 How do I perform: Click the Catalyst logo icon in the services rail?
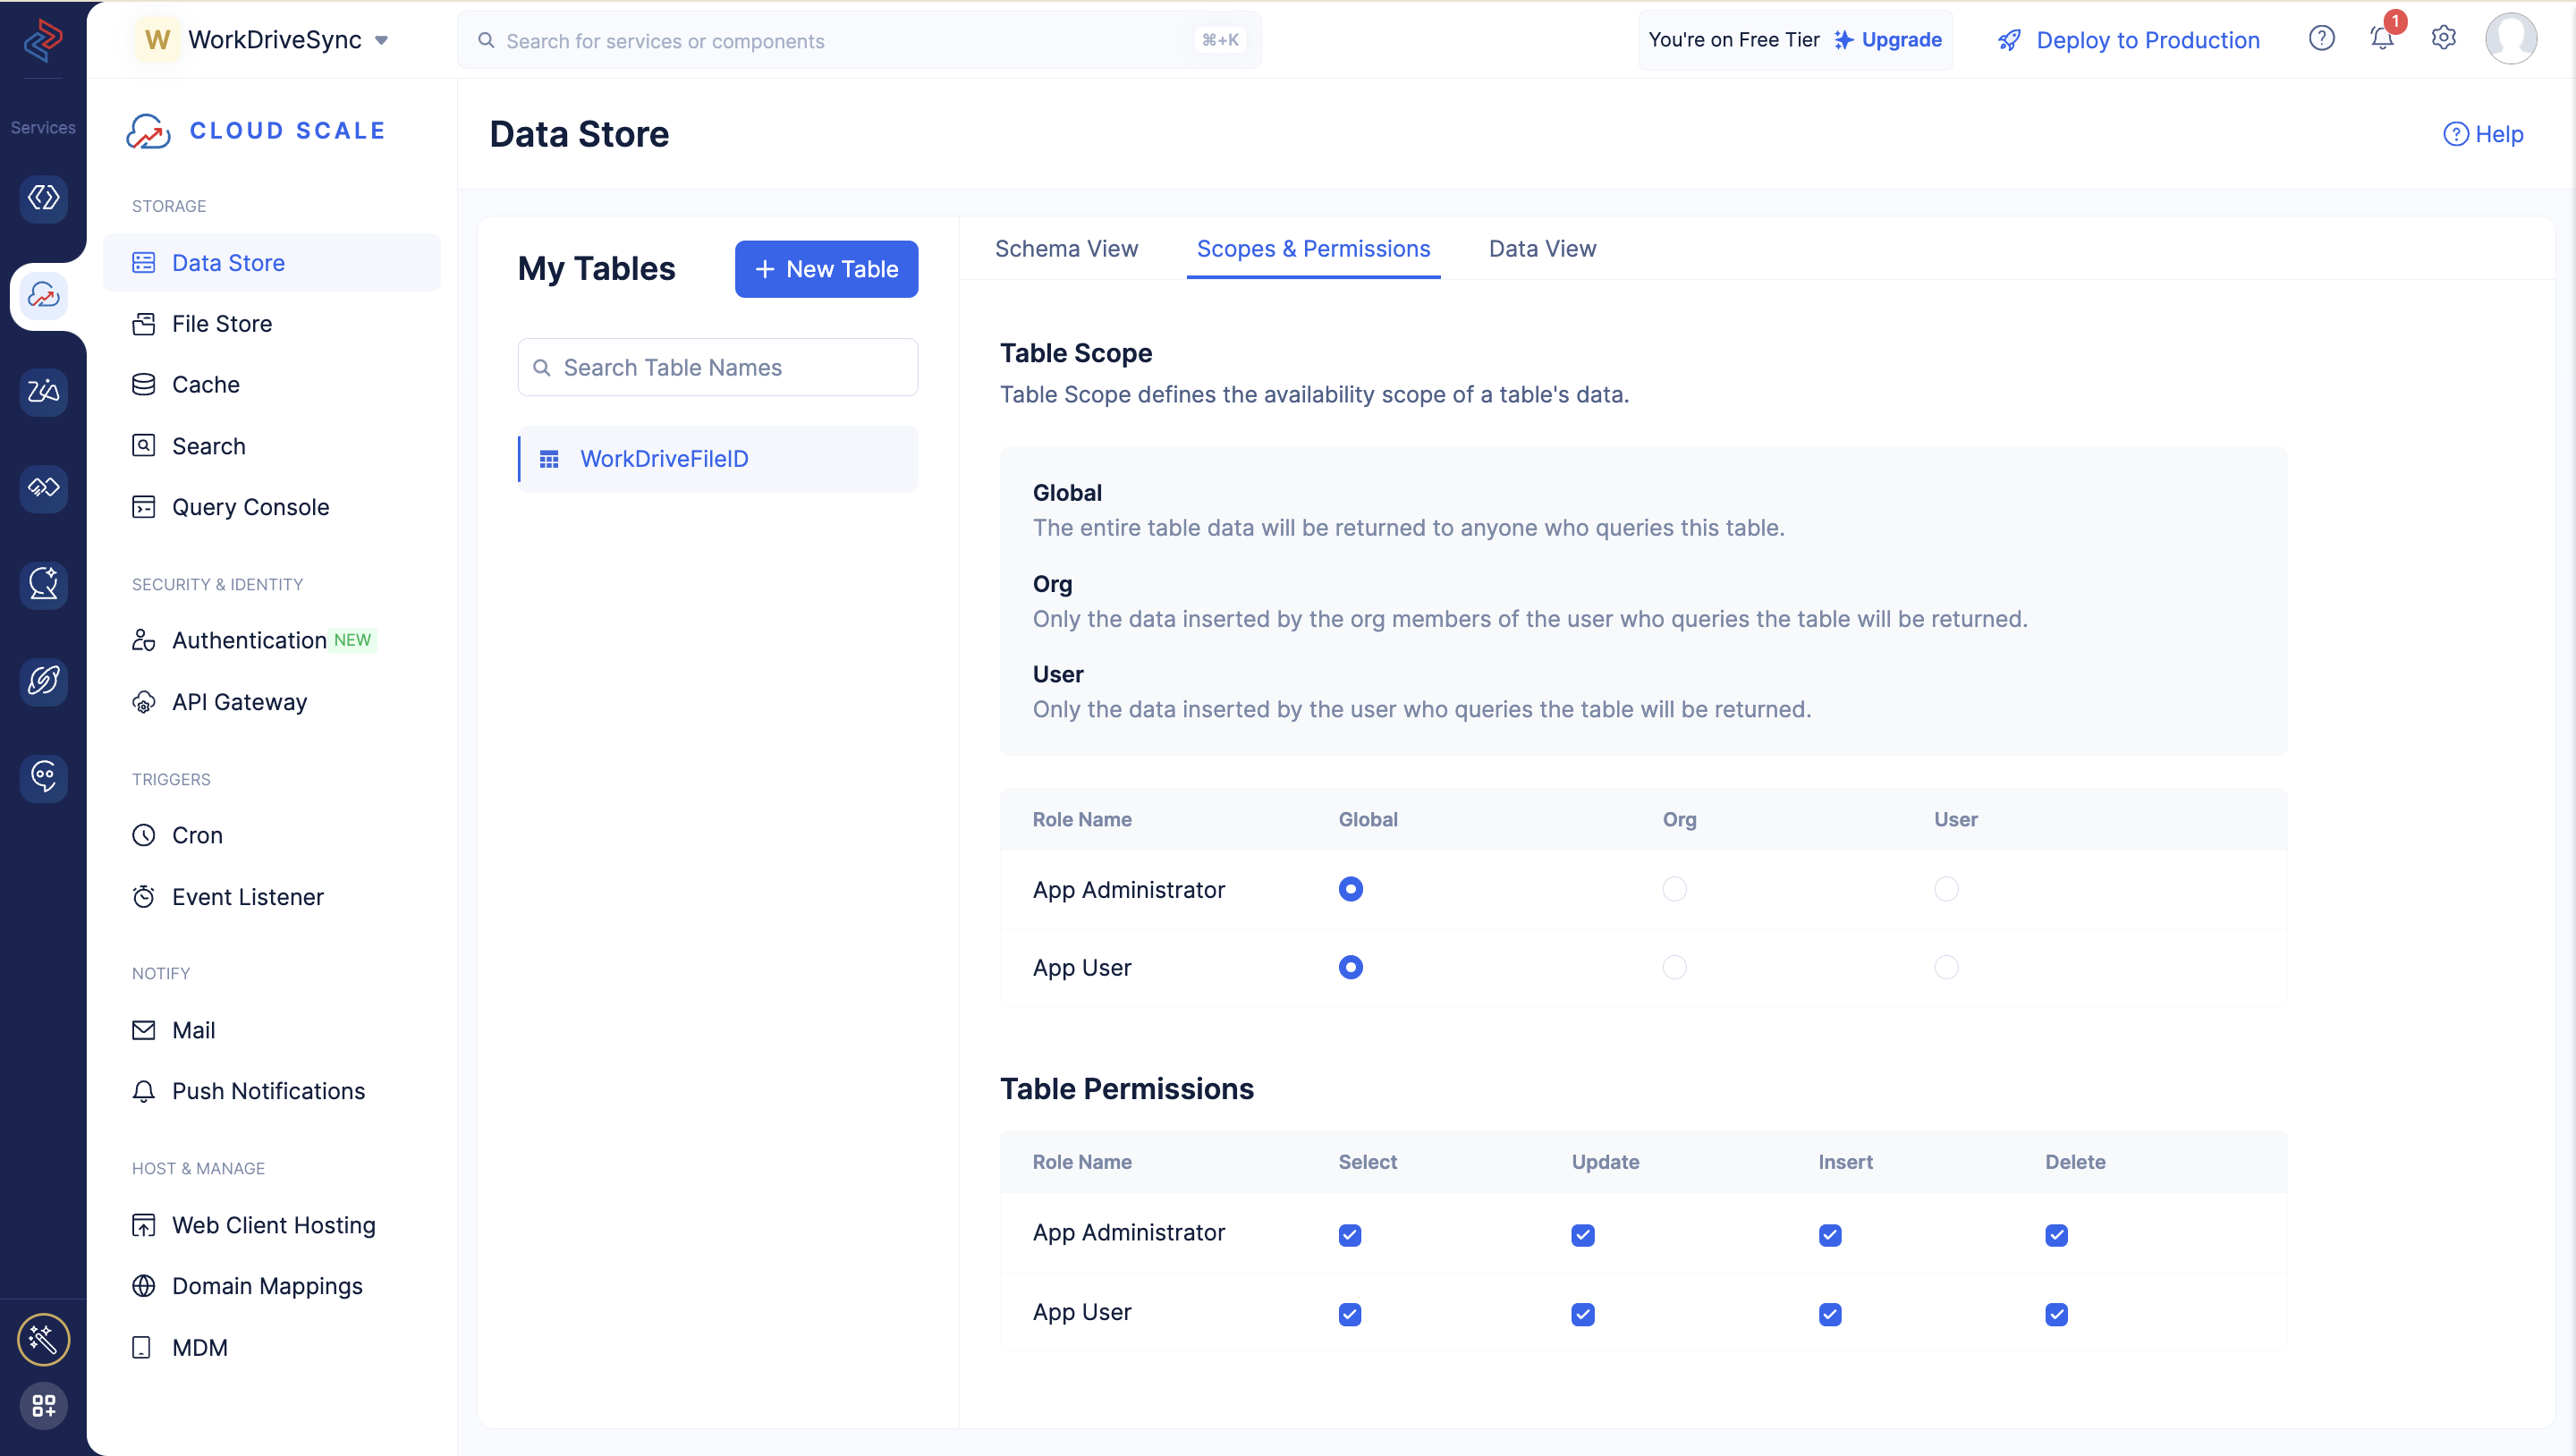[x=43, y=40]
